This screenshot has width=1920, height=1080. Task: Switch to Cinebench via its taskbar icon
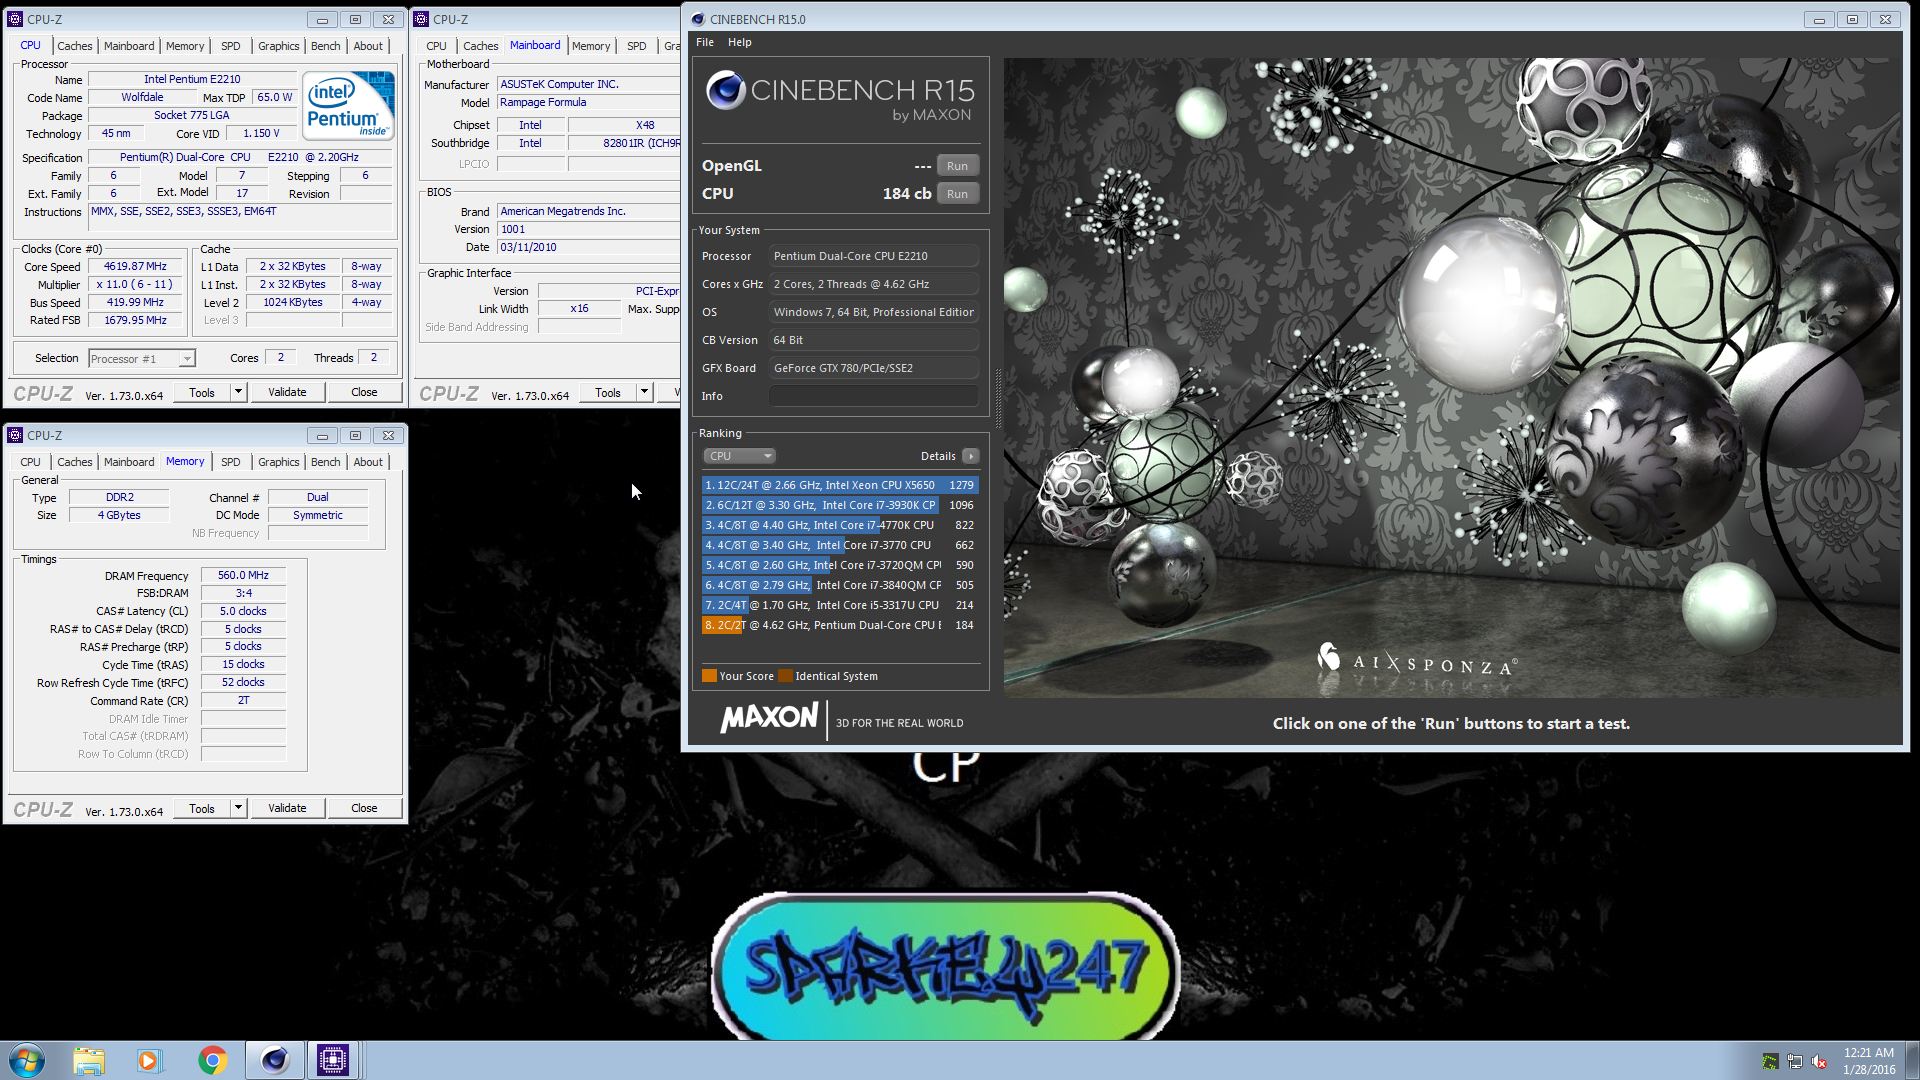click(274, 1060)
